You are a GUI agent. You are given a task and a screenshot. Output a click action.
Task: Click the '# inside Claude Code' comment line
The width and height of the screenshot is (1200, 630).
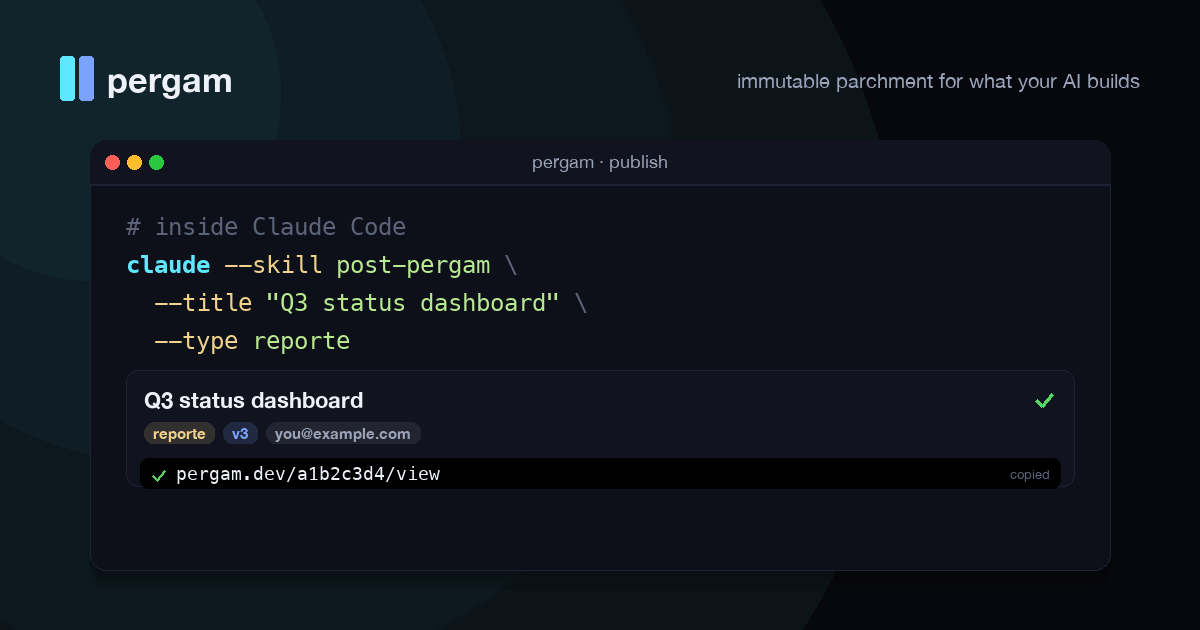click(x=266, y=227)
